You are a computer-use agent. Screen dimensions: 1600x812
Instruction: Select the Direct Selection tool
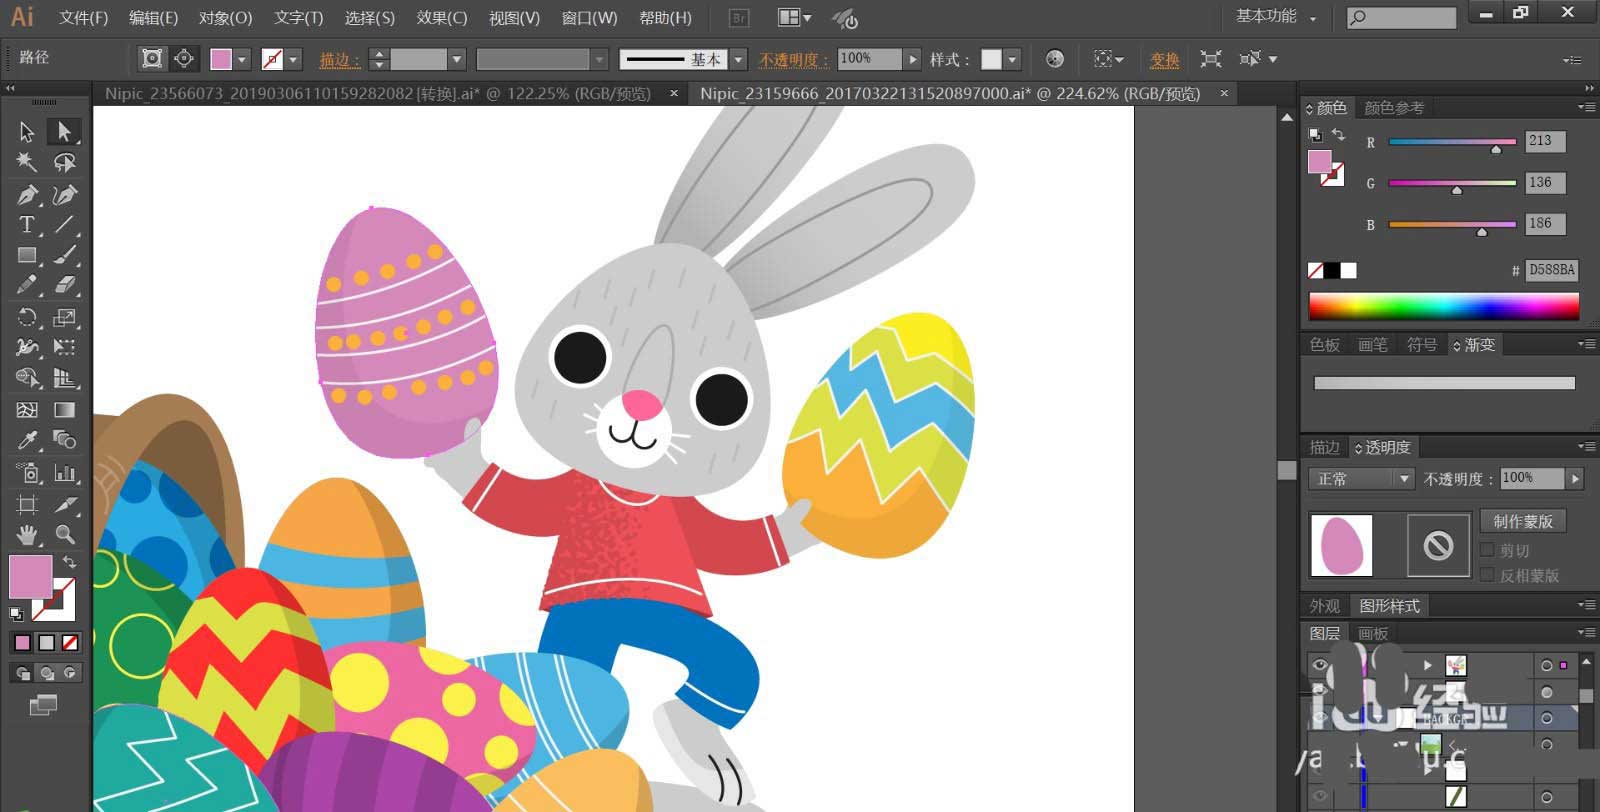point(64,131)
